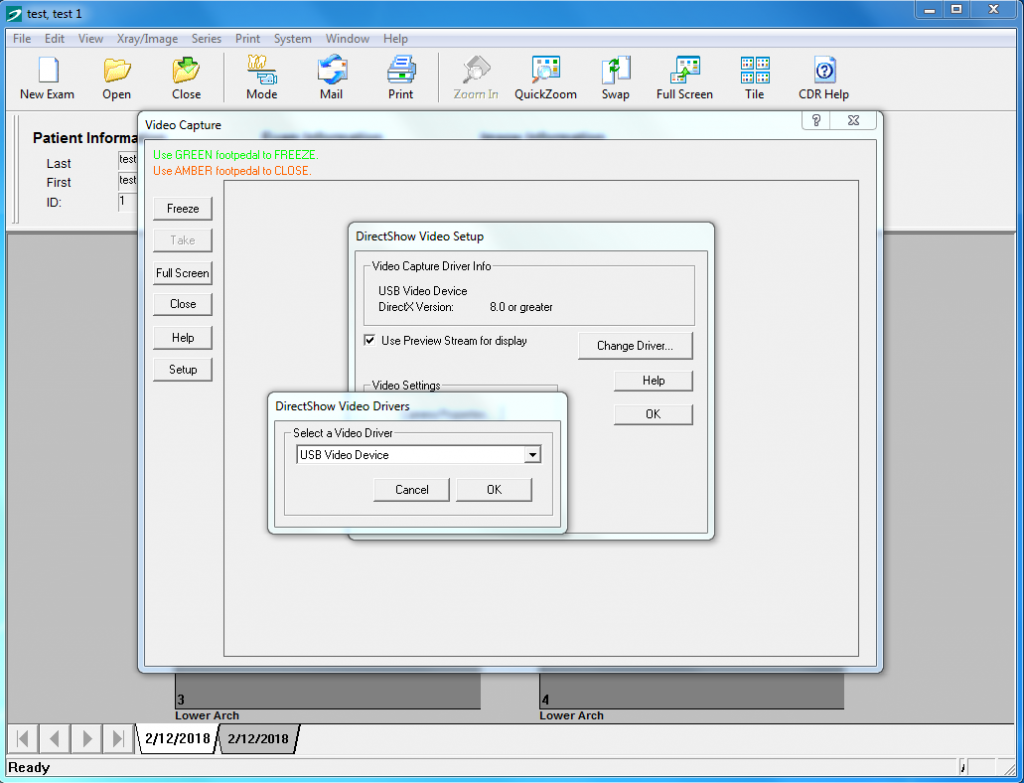Screen dimensions: 1024x783
Task: Expand the help question mark on Video Capture
Action: pos(815,120)
